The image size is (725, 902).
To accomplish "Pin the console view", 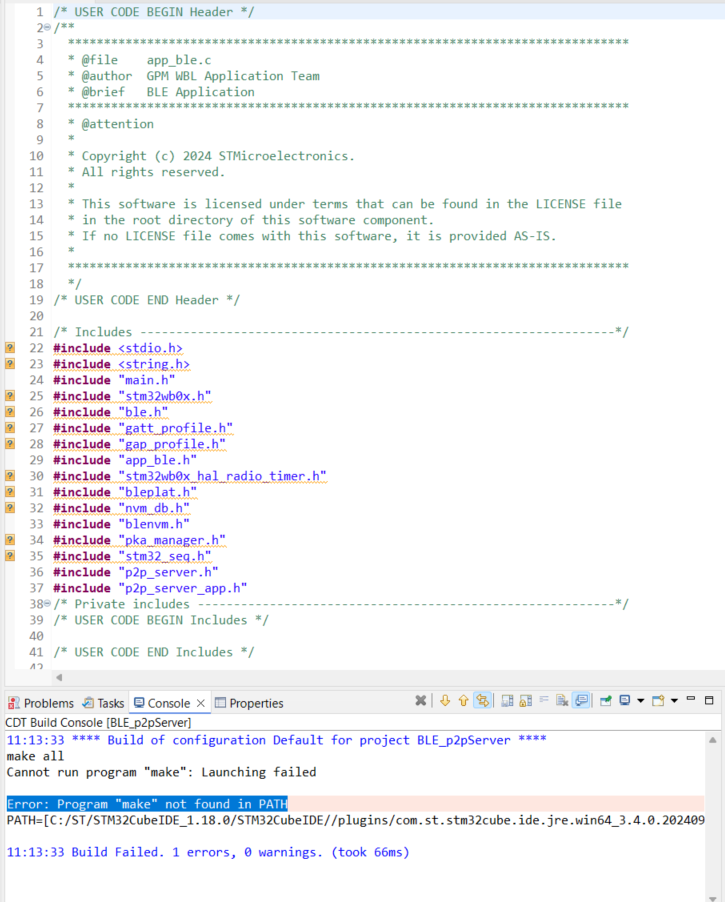I will pos(605,701).
